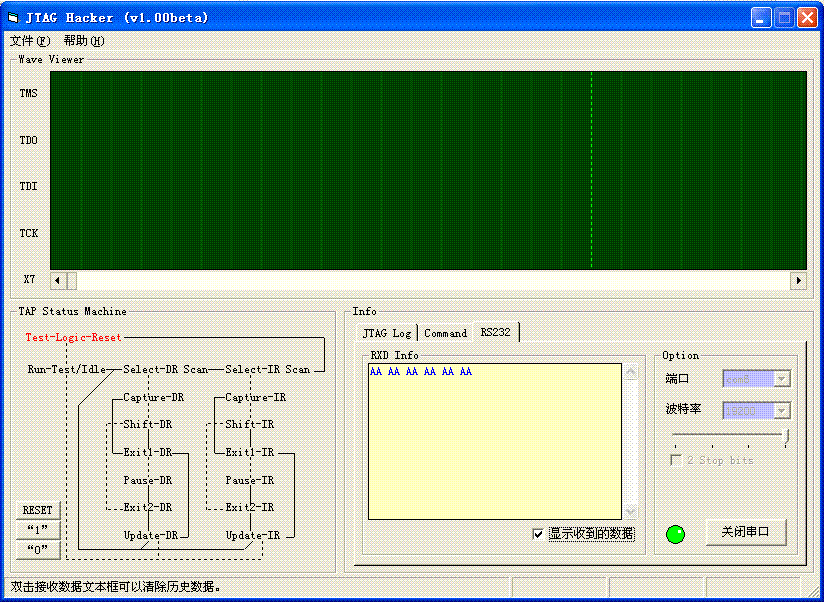
Task: Click the "0" TMS button
Action: pyautogui.click(x=37, y=549)
